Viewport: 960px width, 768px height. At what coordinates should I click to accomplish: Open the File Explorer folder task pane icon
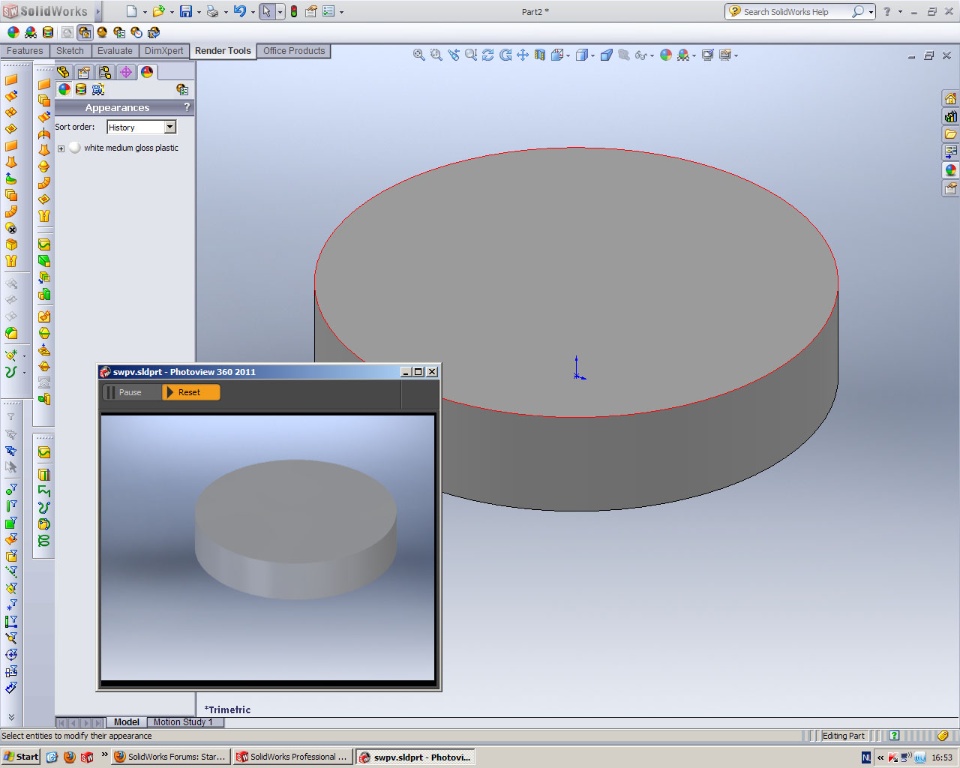point(950,134)
